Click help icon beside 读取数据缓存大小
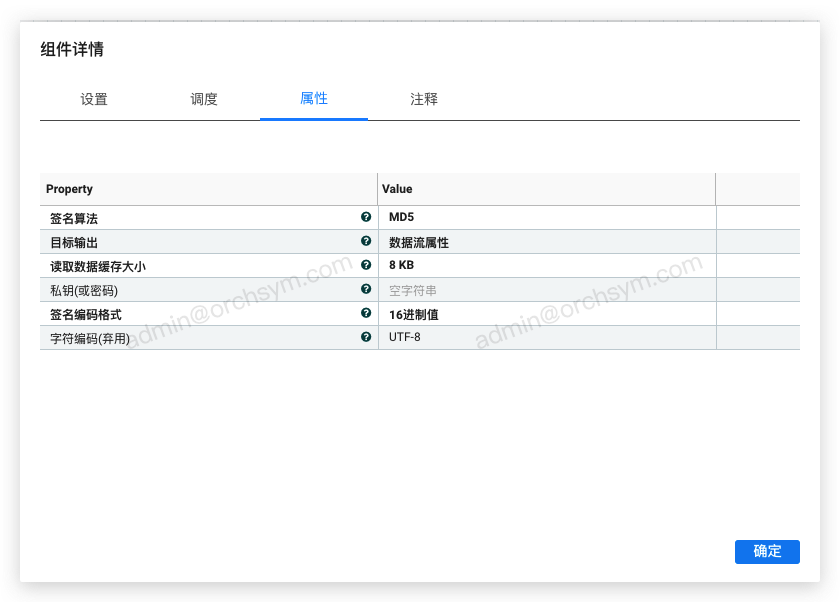840x602 pixels. coord(366,265)
